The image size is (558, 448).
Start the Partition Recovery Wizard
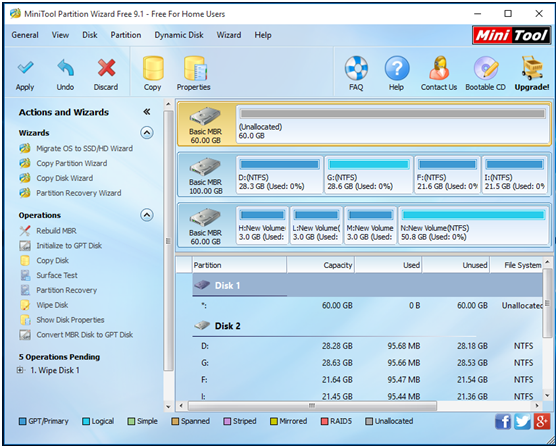point(79,193)
